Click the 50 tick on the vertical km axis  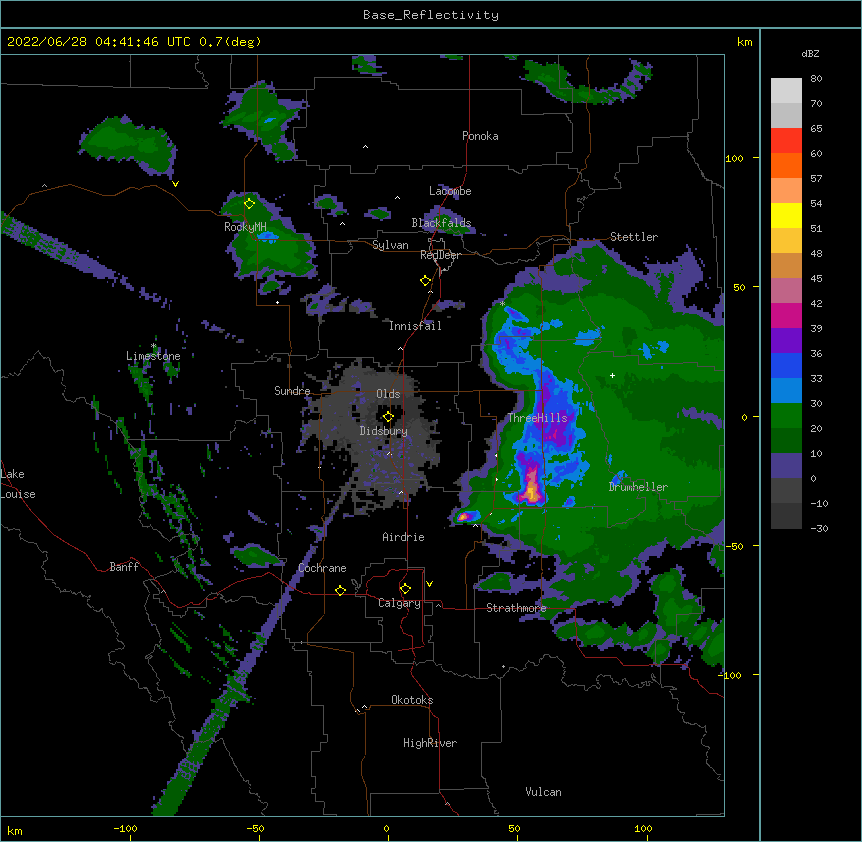click(x=739, y=287)
